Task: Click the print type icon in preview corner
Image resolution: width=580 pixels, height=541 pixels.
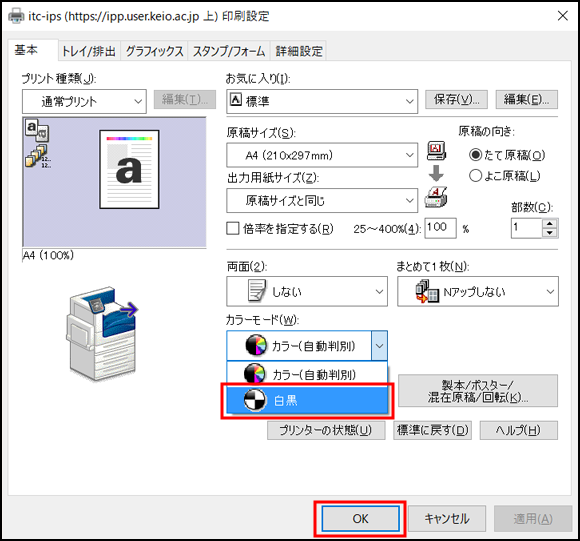Action: [37, 130]
